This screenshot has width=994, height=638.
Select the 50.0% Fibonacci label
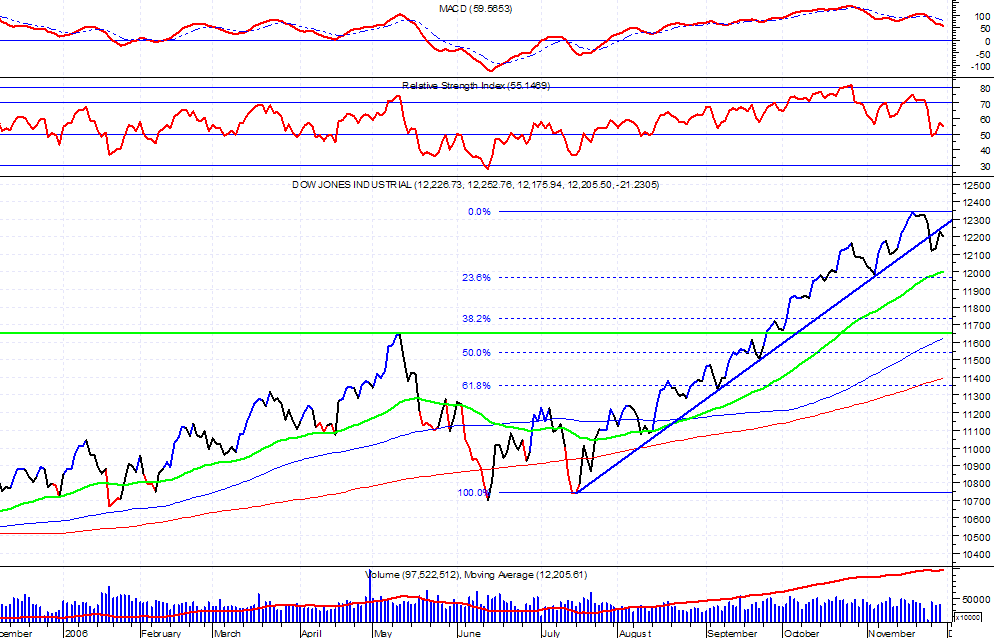pos(476,353)
